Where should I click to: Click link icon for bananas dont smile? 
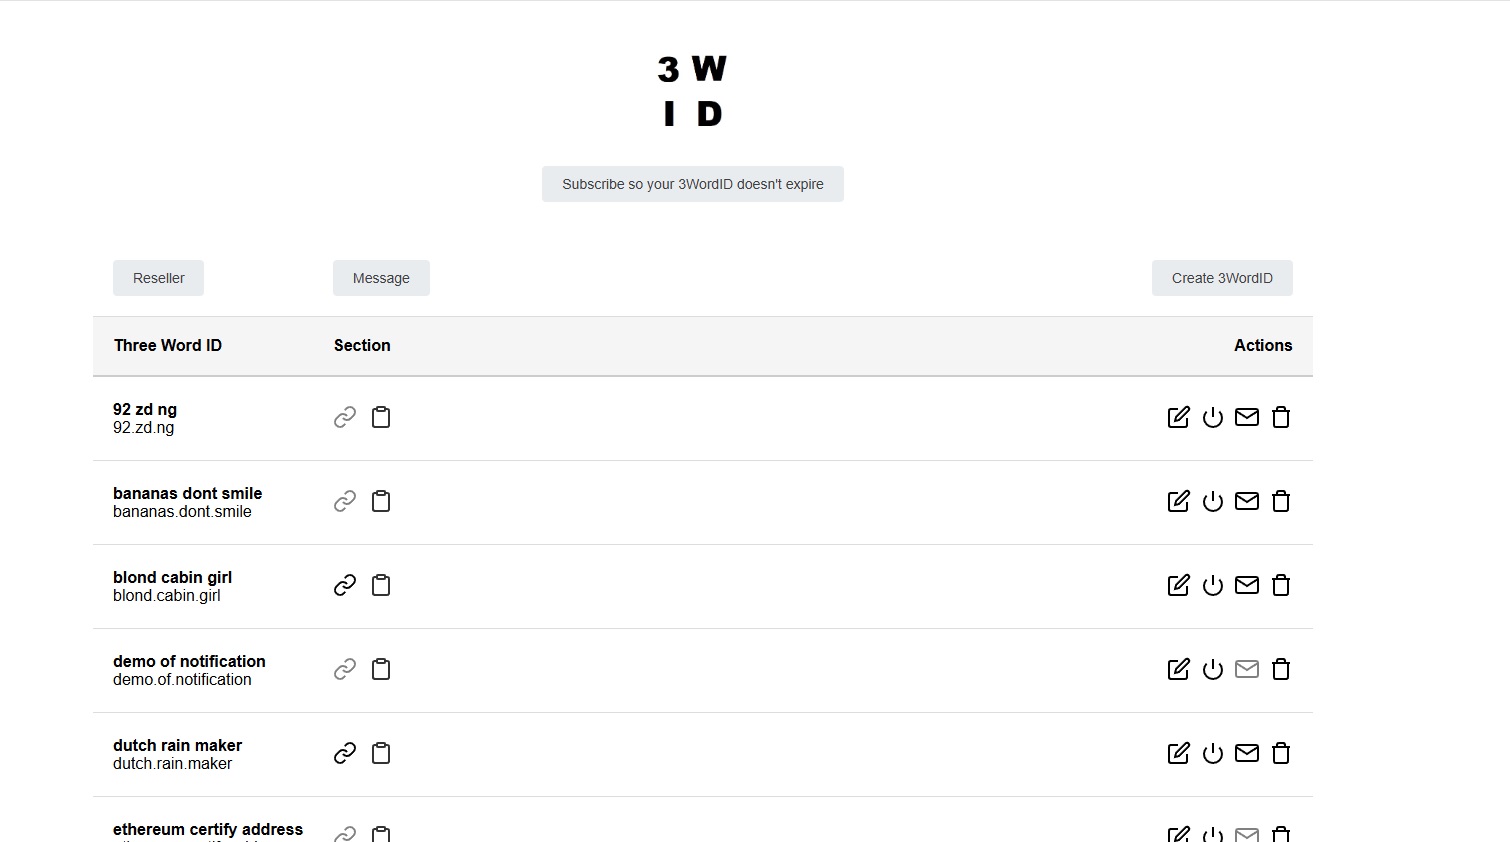tap(345, 501)
